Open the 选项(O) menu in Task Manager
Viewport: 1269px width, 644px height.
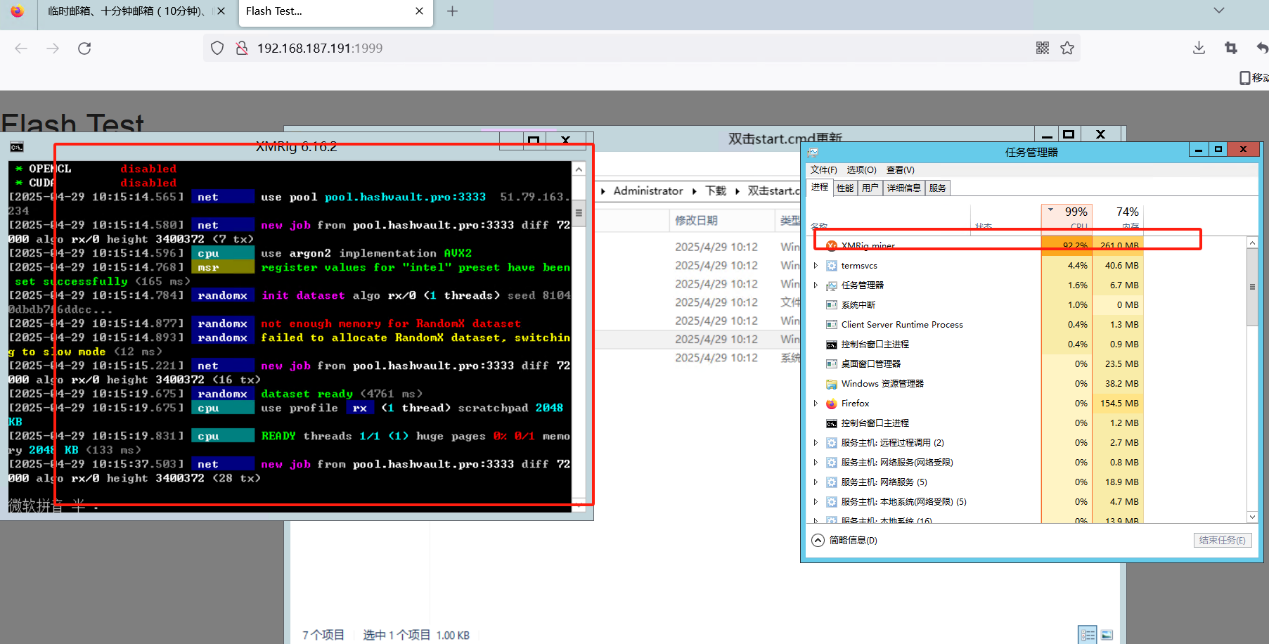pyautogui.click(x=861, y=170)
